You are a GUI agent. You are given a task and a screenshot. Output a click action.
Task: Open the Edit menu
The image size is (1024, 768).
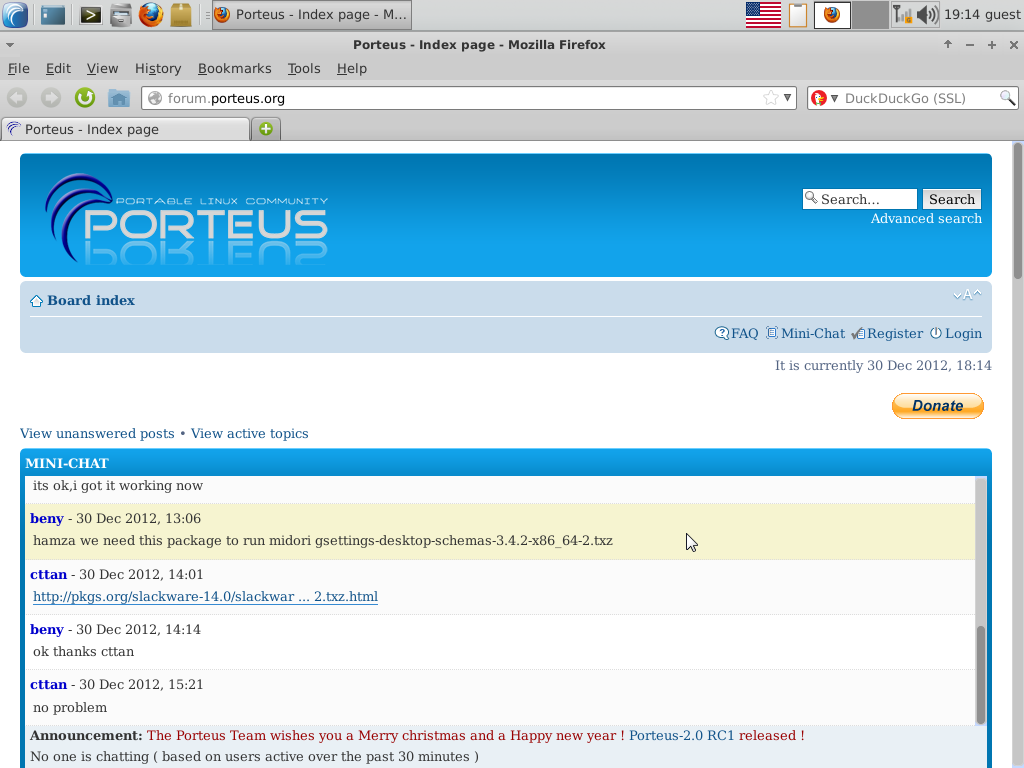coord(58,69)
